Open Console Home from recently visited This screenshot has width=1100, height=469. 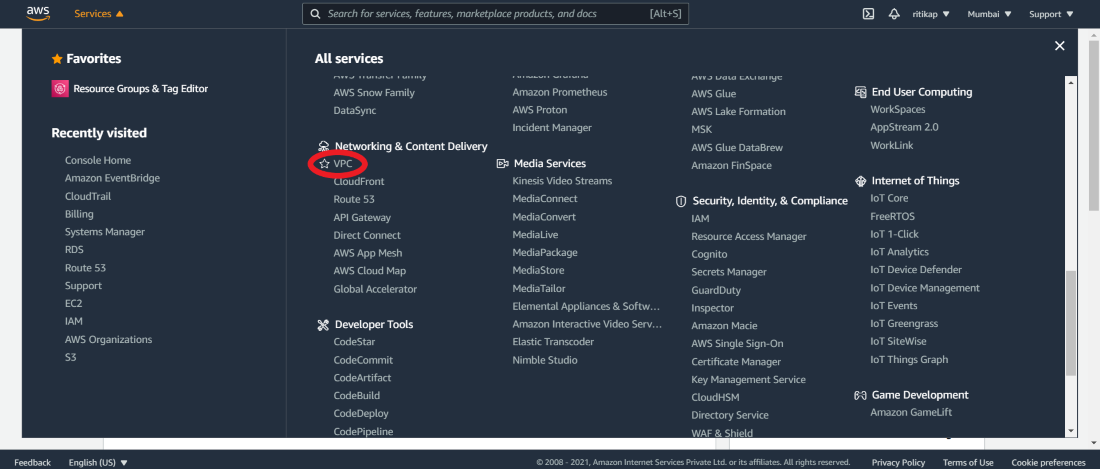[x=98, y=161]
